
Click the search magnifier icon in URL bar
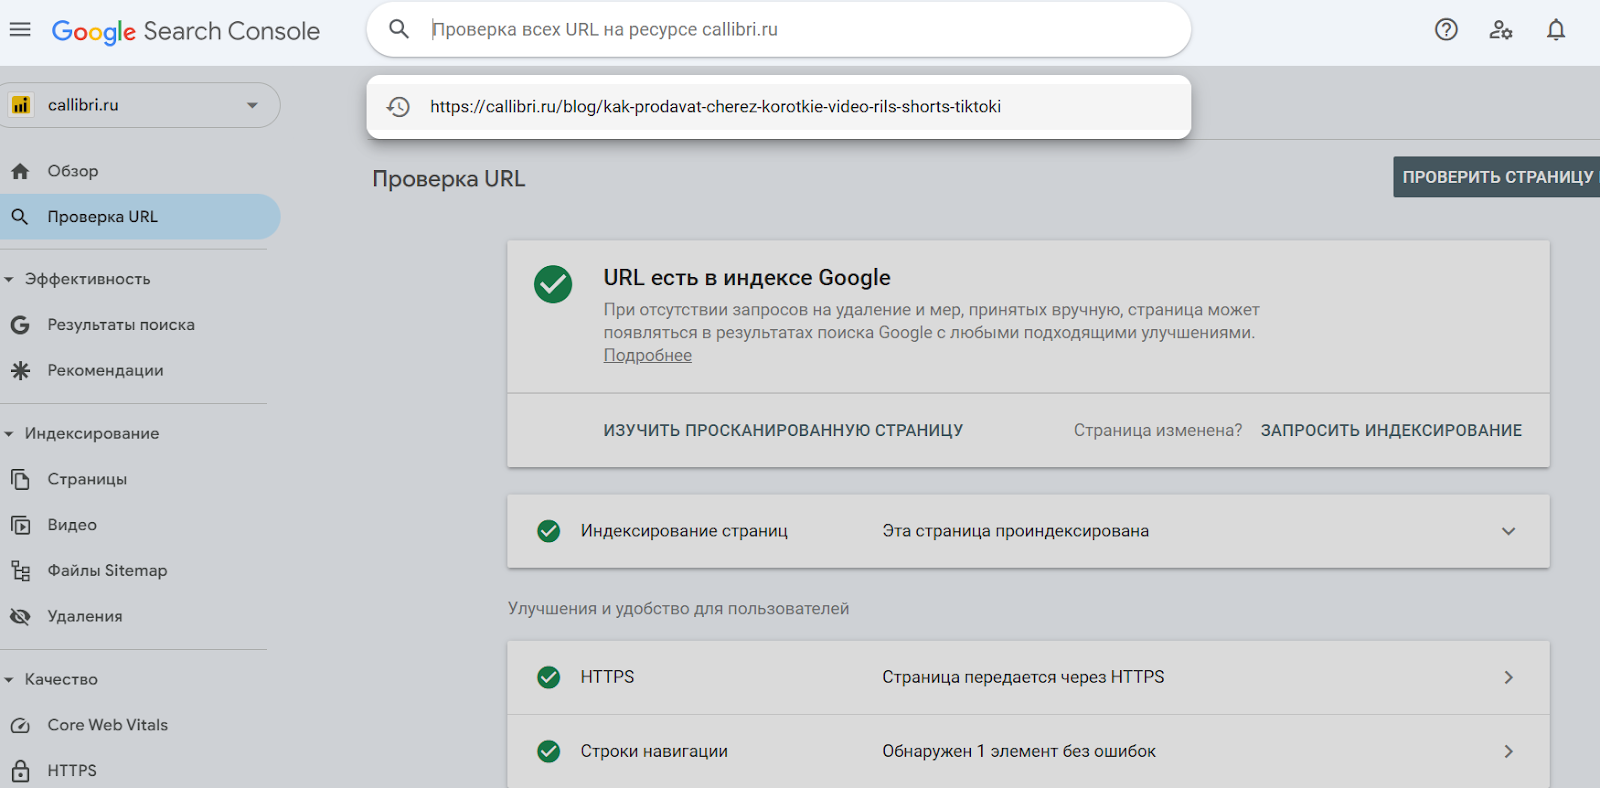(399, 29)
